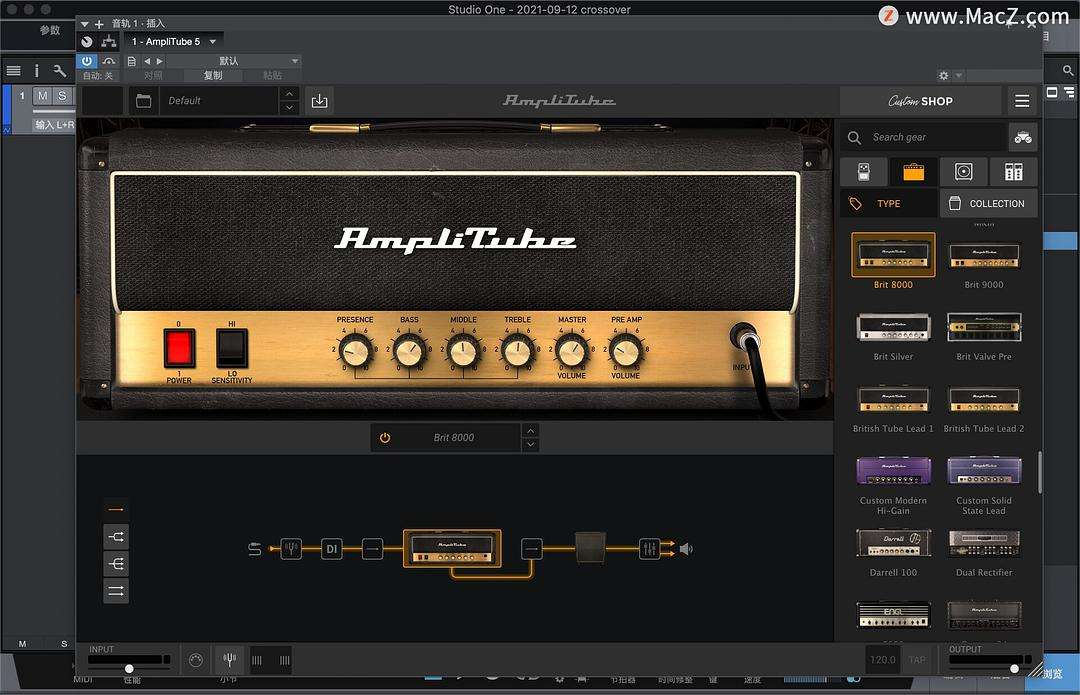Click the TAP tempo button
The image size is (1080, 695).
click(917, 660)
